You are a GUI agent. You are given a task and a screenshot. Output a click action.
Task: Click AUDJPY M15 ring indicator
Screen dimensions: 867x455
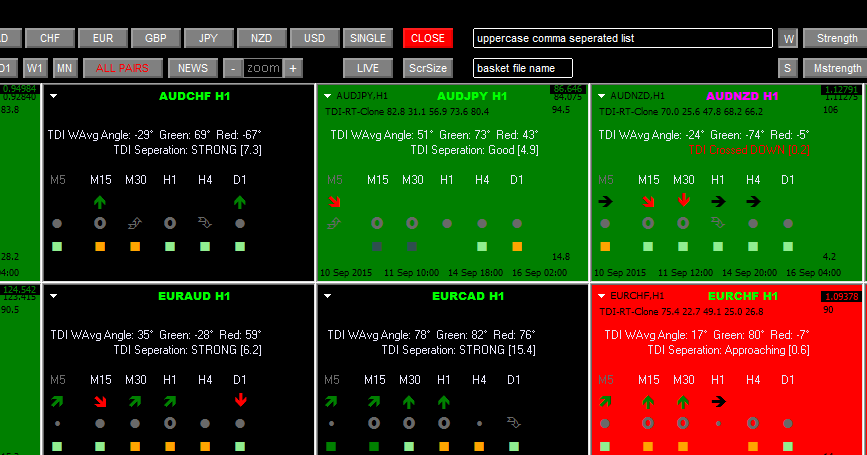[x=377, y=223]
